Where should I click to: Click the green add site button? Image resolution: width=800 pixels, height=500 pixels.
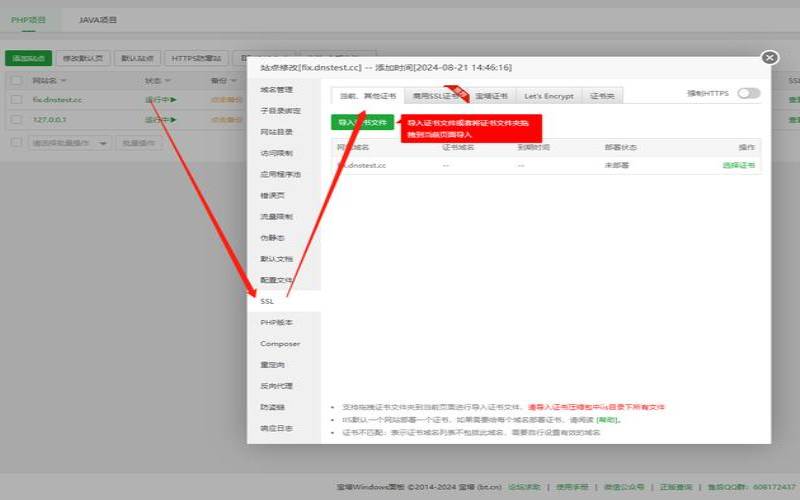point(29,58)
